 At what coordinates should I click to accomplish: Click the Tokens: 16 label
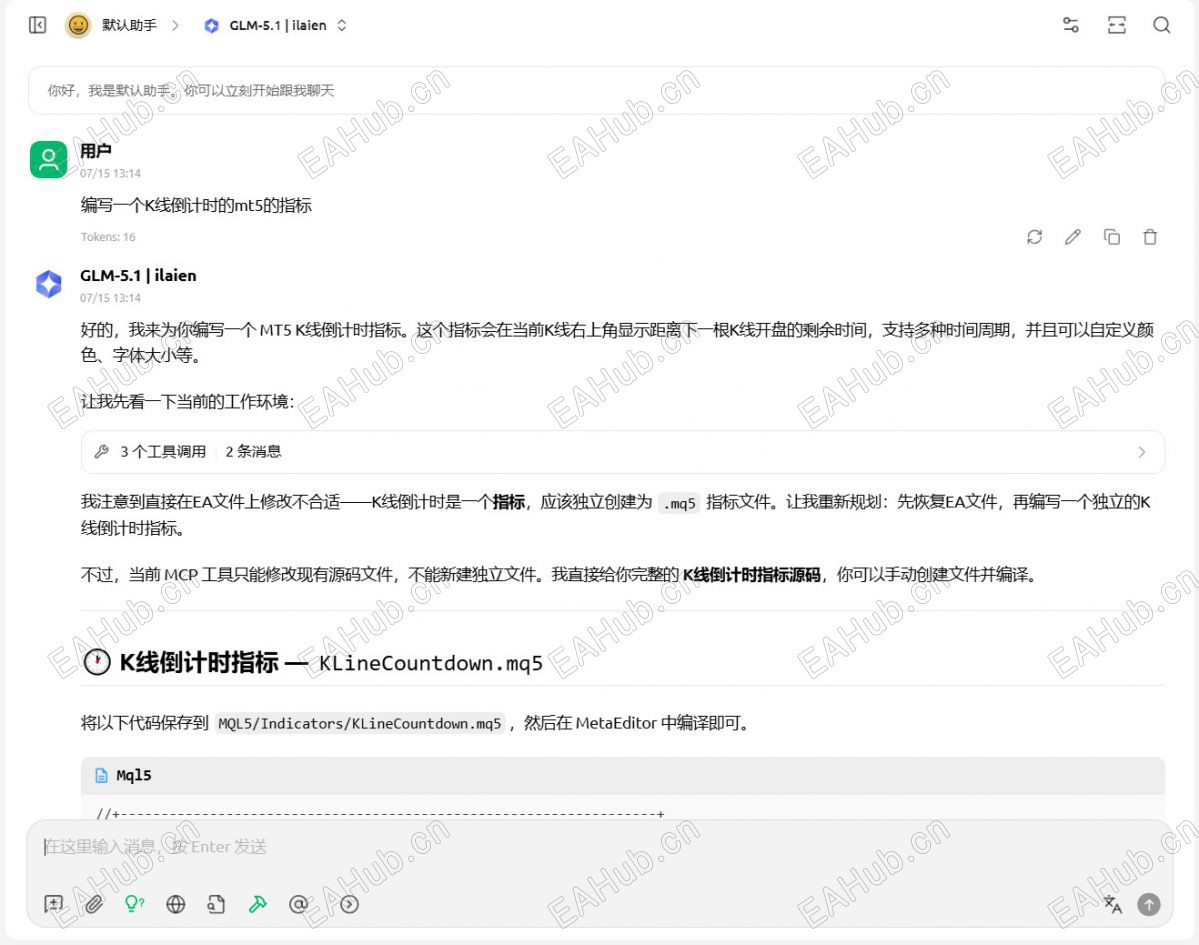(x=108, y=237)
